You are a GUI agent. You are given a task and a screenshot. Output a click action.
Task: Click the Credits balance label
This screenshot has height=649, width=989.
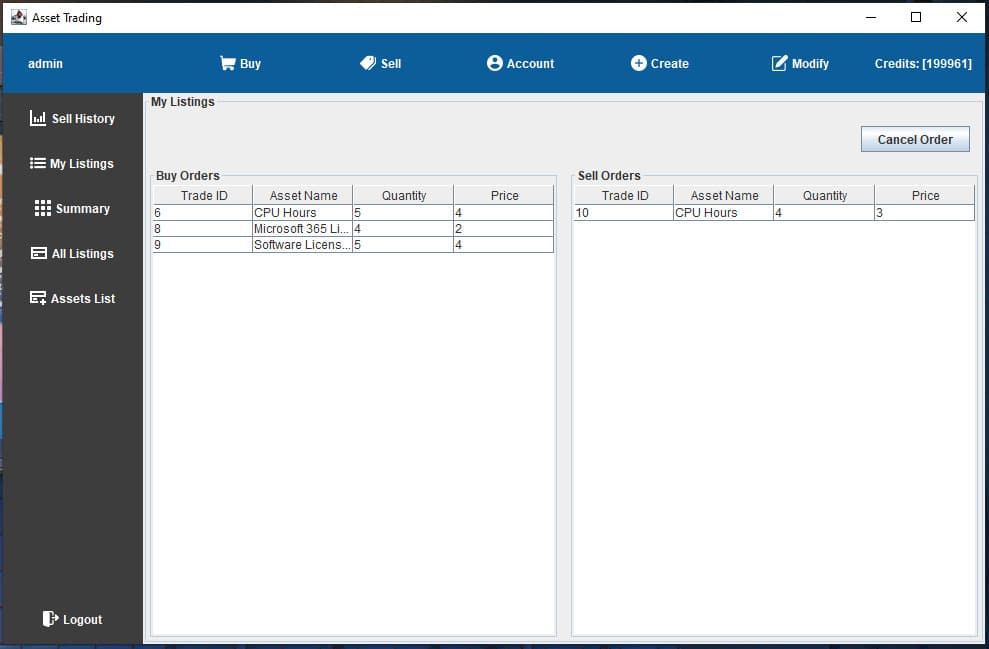coord(921,63)
